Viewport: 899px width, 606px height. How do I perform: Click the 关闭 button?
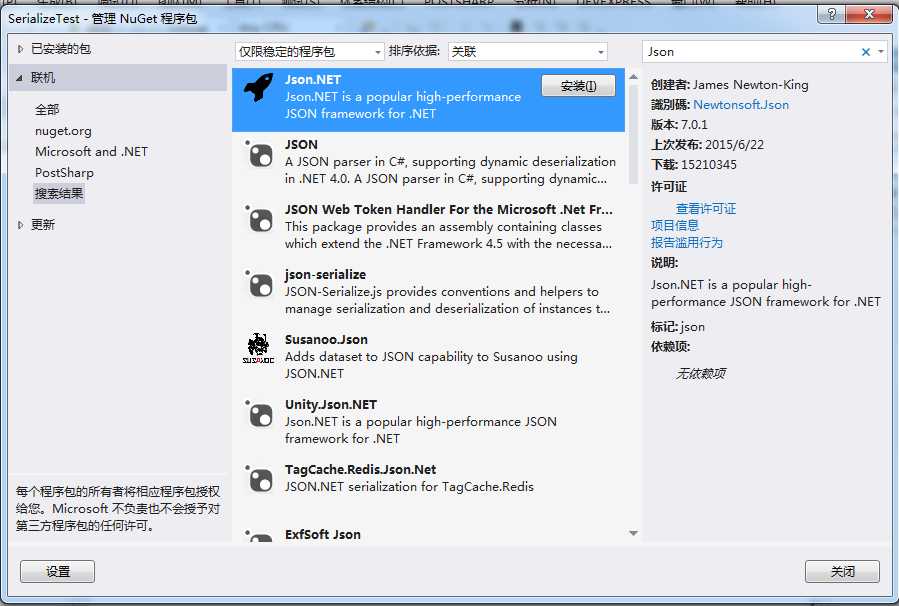(842, 571)
